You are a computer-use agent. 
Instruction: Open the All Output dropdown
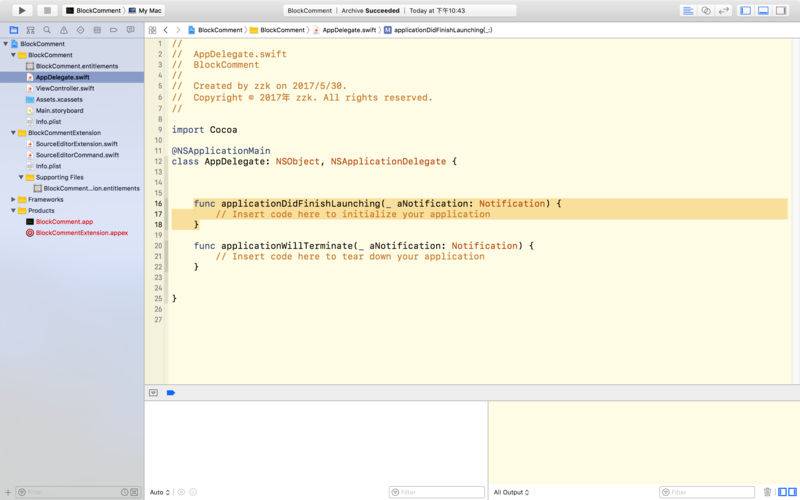coord(511,492)
